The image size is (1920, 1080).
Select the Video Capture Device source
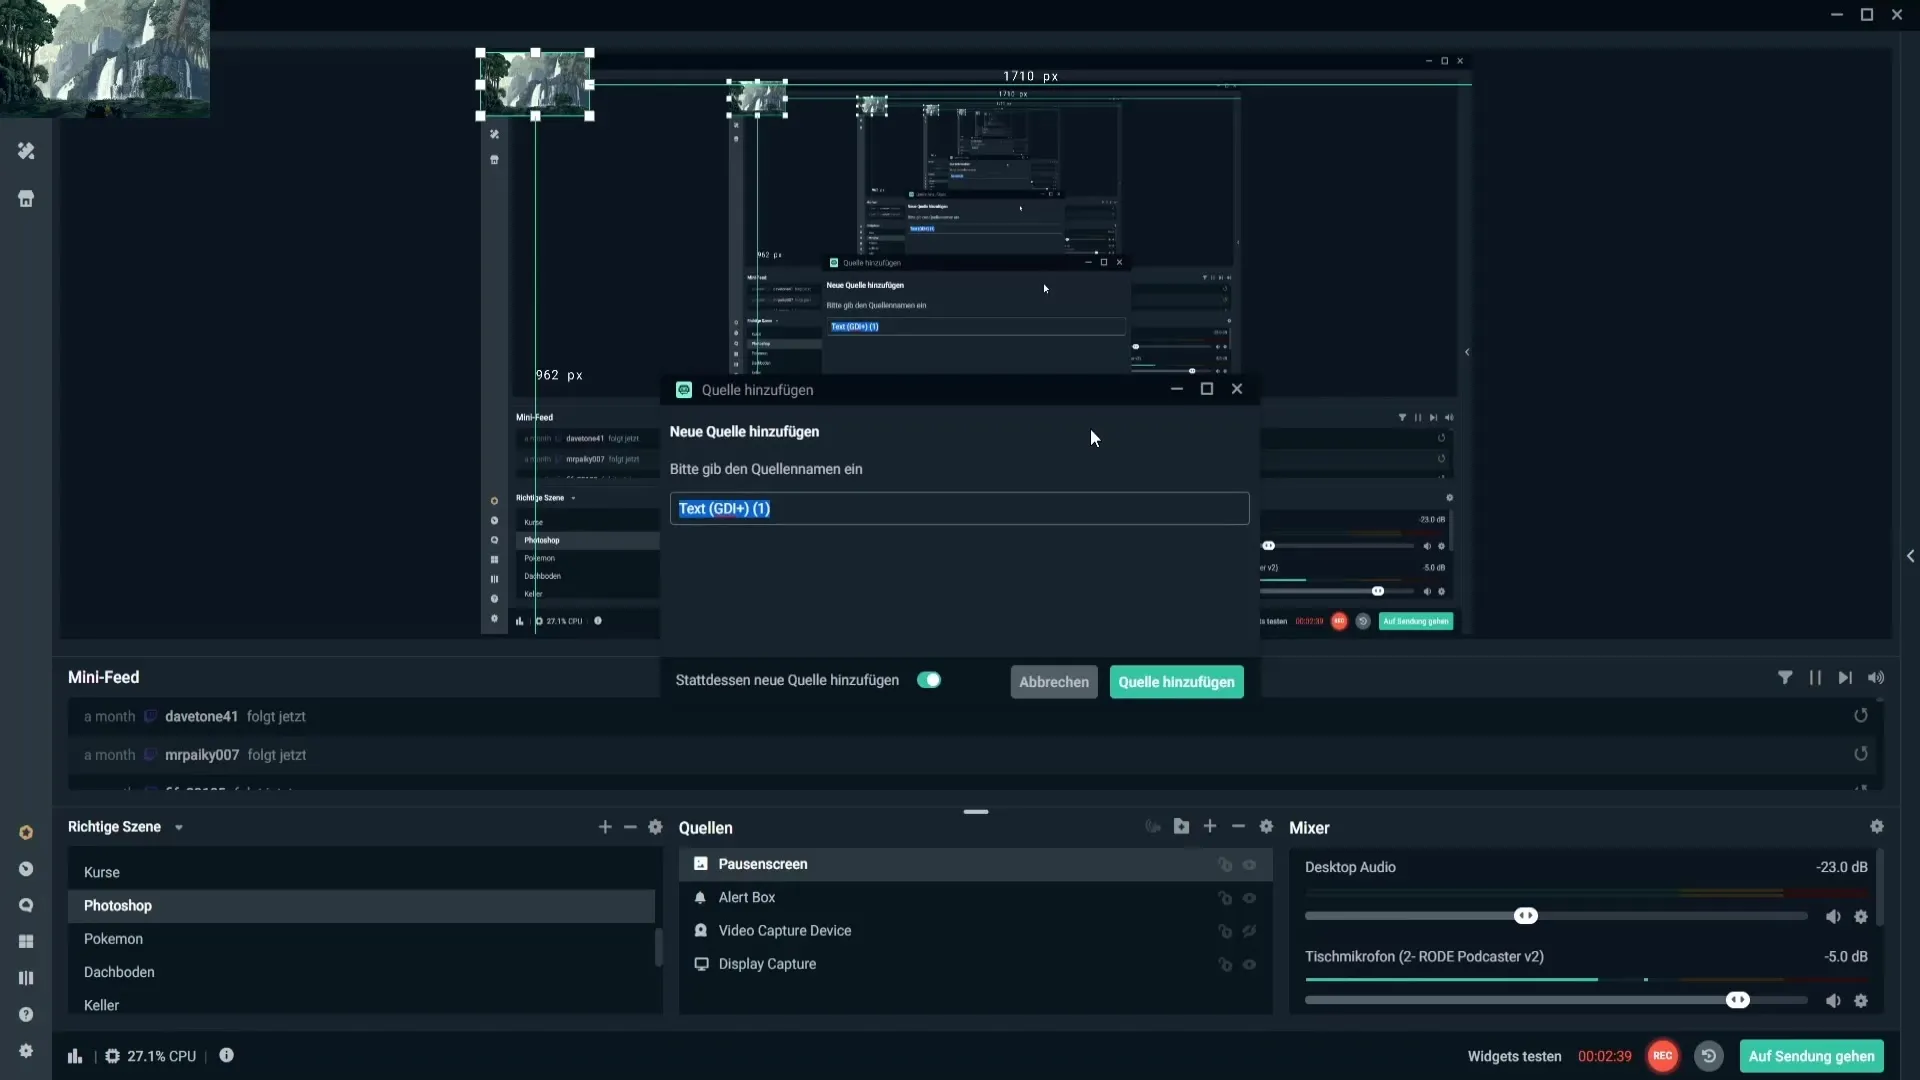(x=975, y=931)
